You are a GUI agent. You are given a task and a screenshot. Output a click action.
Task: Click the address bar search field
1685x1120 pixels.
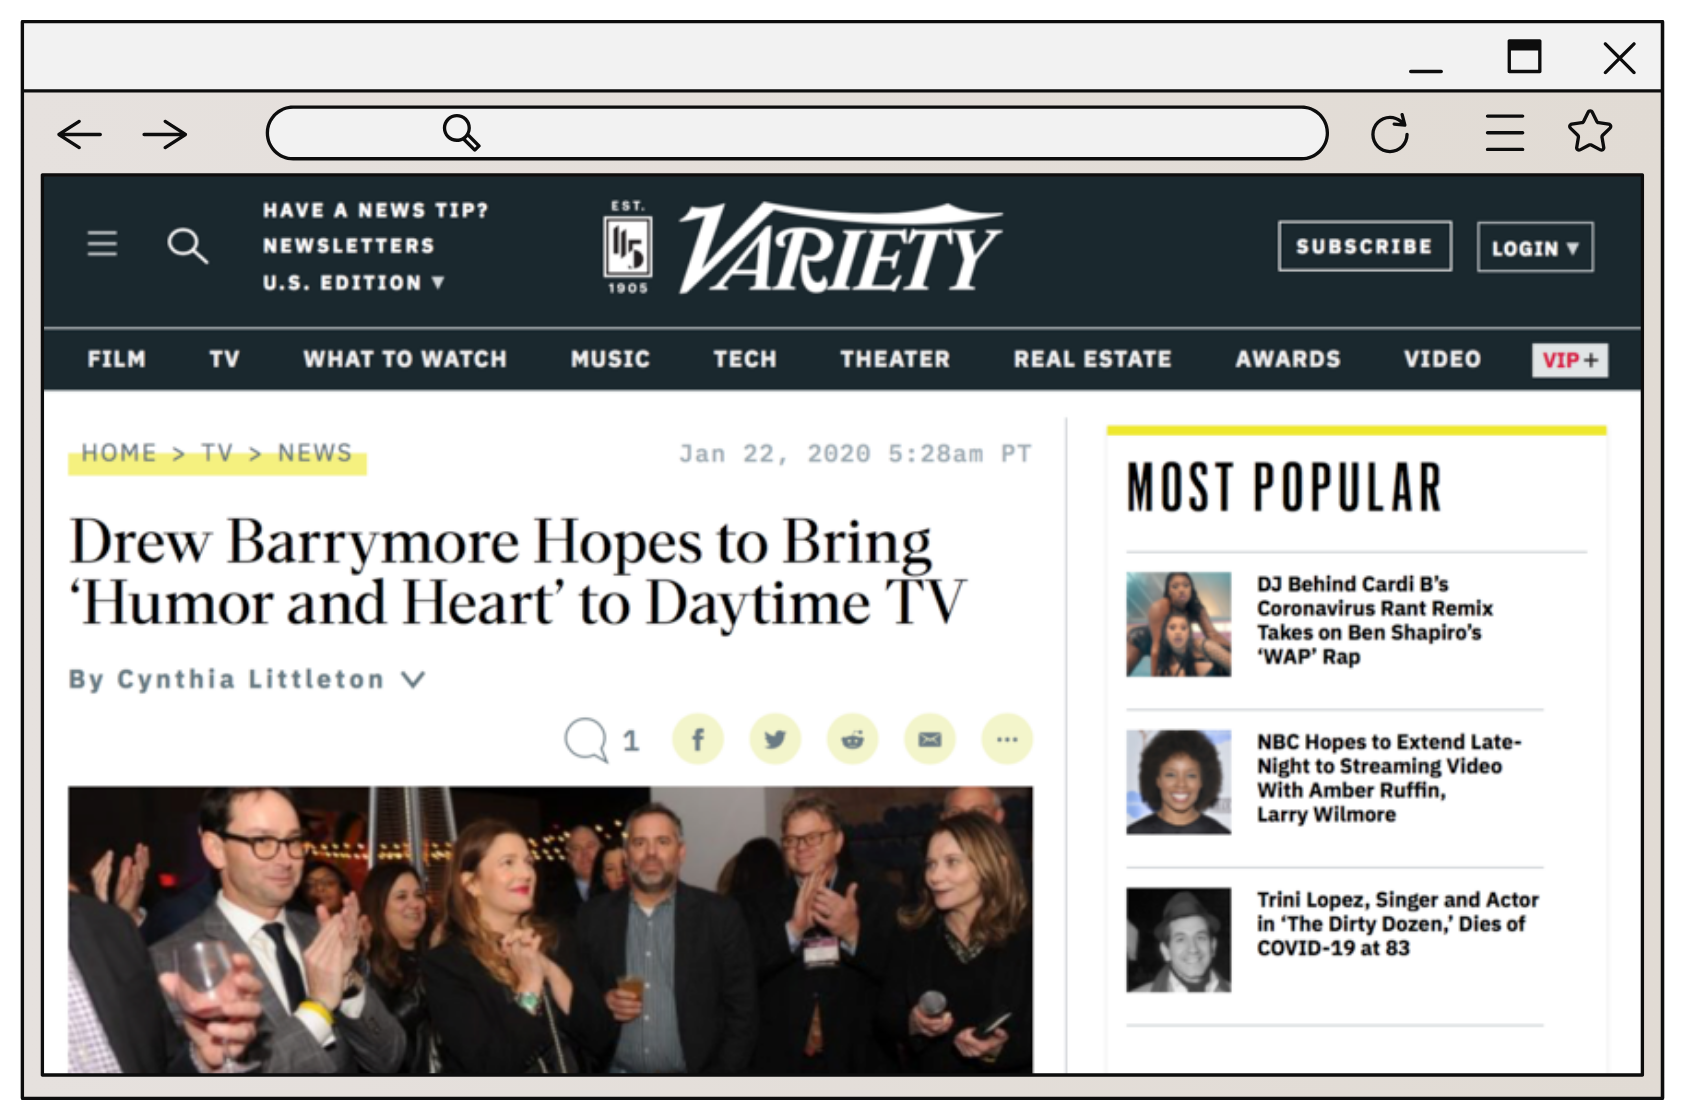pyautogui.click(x=797, y=133)
